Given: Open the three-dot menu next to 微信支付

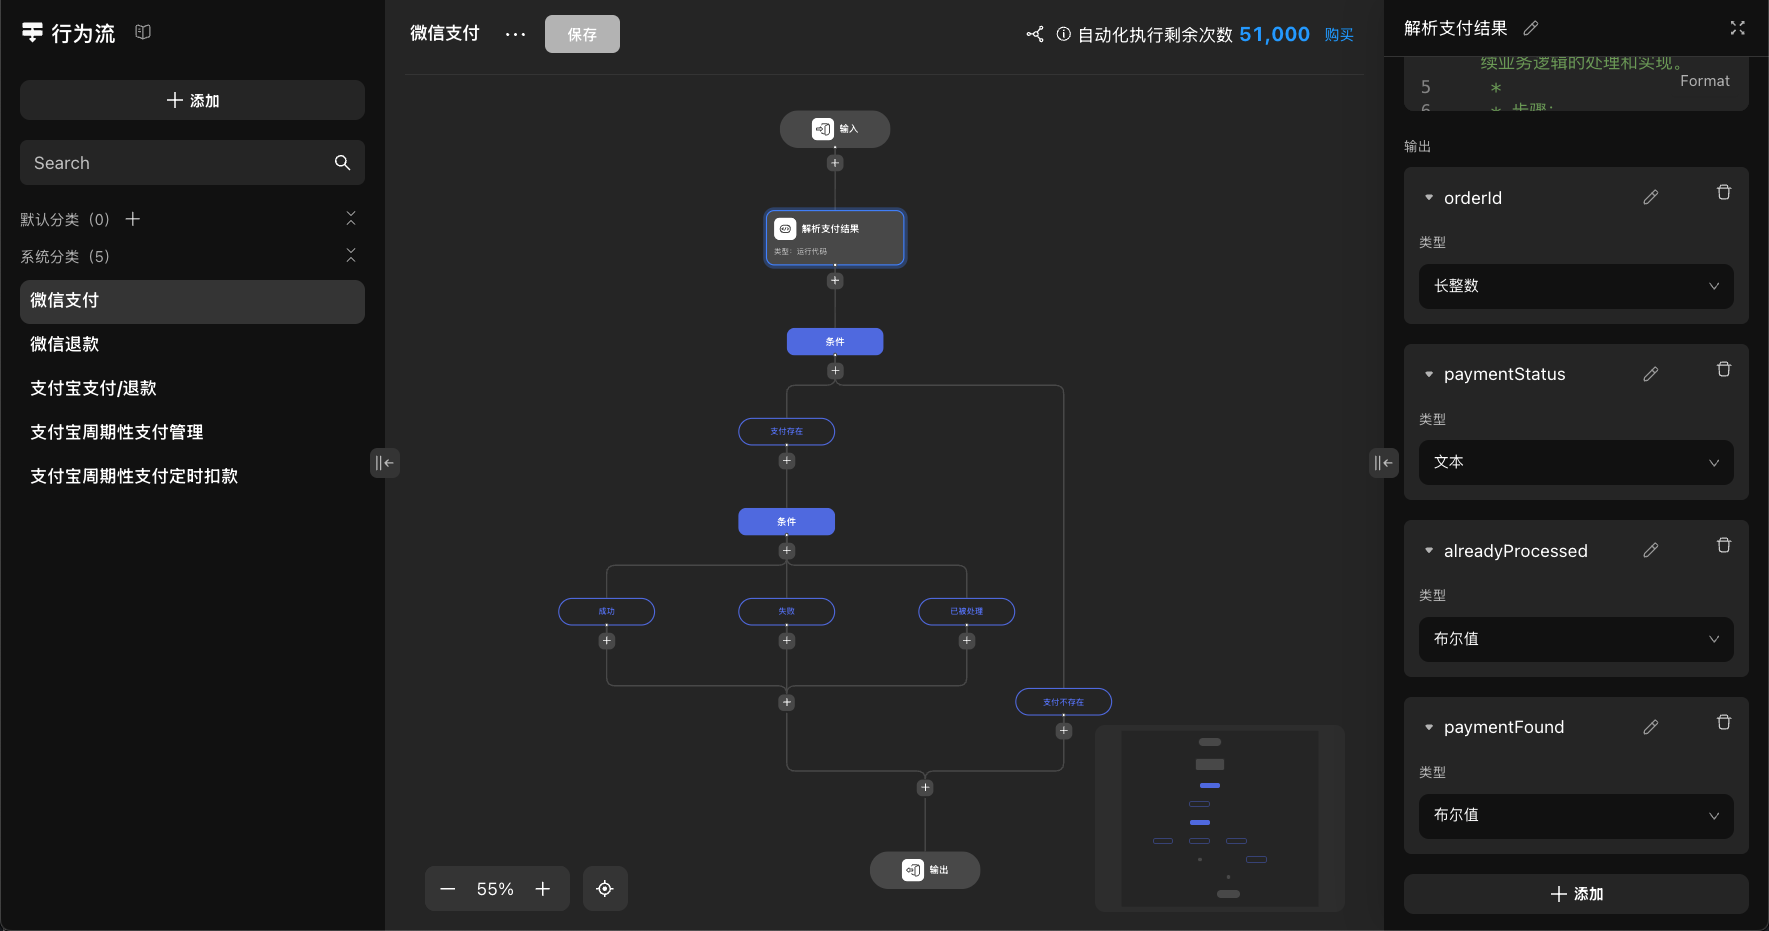Looking at the screenshot, I should click(515, 34).
